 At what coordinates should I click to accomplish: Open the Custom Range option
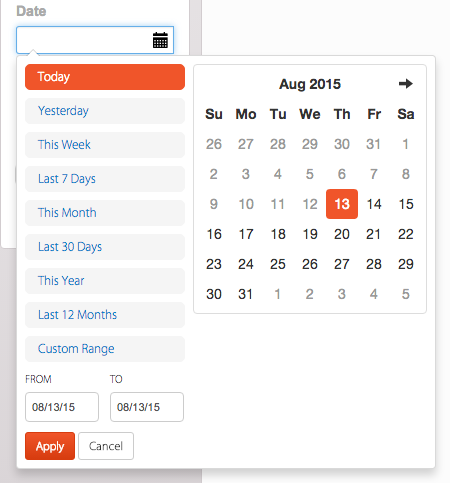click(x=105, y=349)
